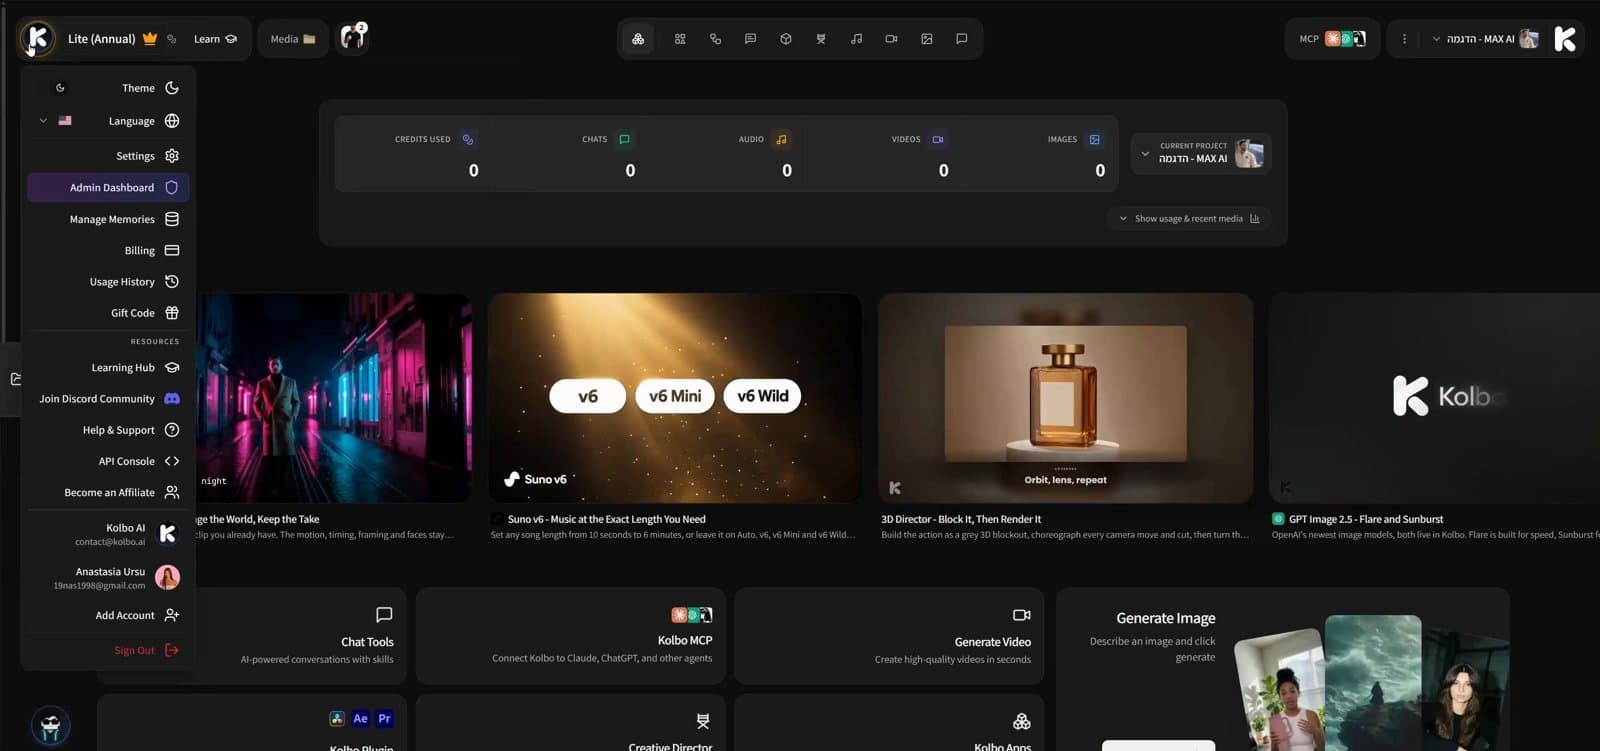The width and height of the screenshot is (1600, 751).
Task: Click the Kolbo K profile logo at top left
Action: (38, 39)
